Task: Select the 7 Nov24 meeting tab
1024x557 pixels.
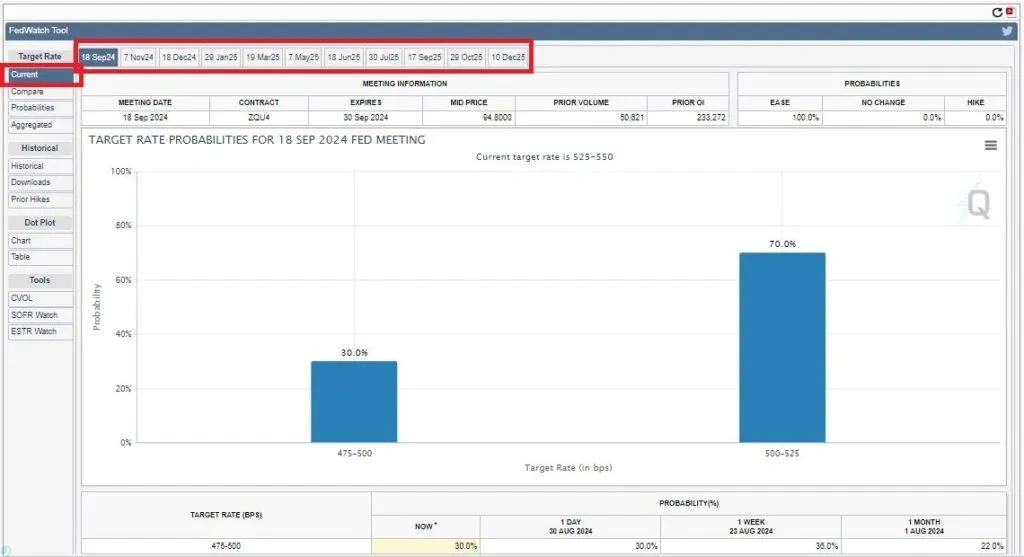Action: click(138, 57)
